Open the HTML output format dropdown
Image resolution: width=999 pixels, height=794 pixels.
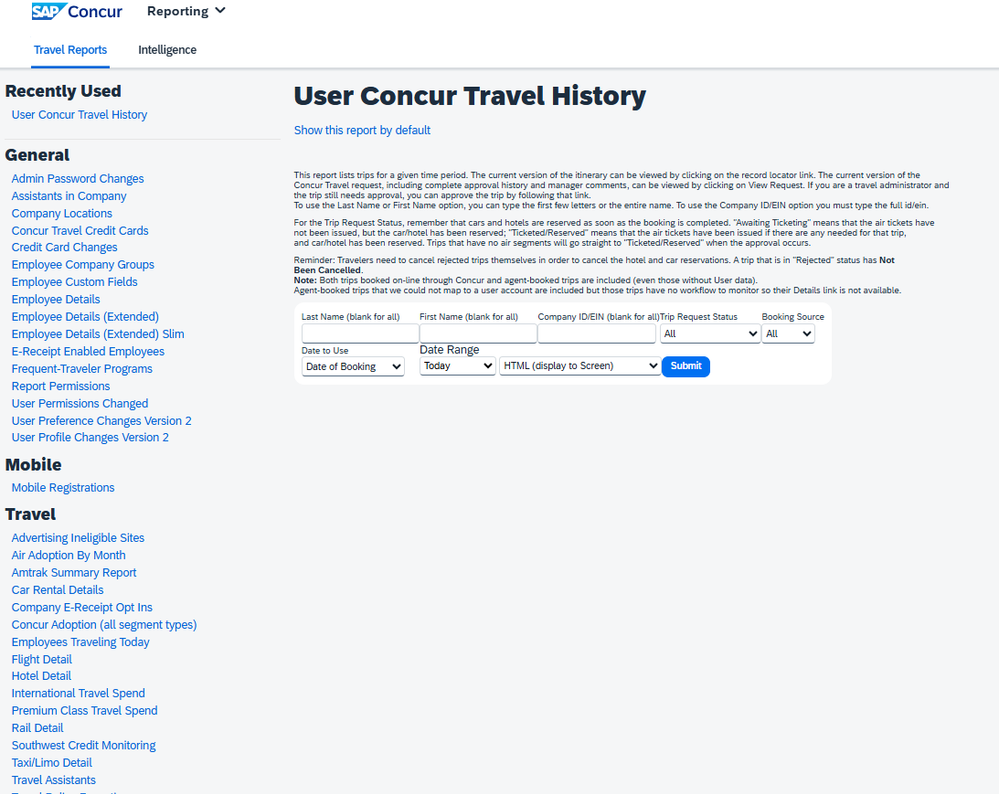tap(580, 366)
